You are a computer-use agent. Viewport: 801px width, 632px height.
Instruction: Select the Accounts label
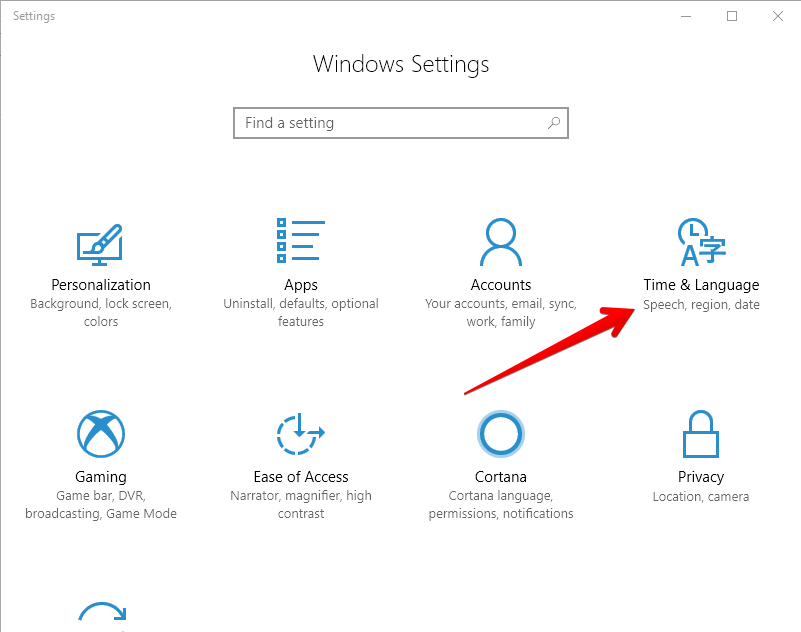point(501,285)
